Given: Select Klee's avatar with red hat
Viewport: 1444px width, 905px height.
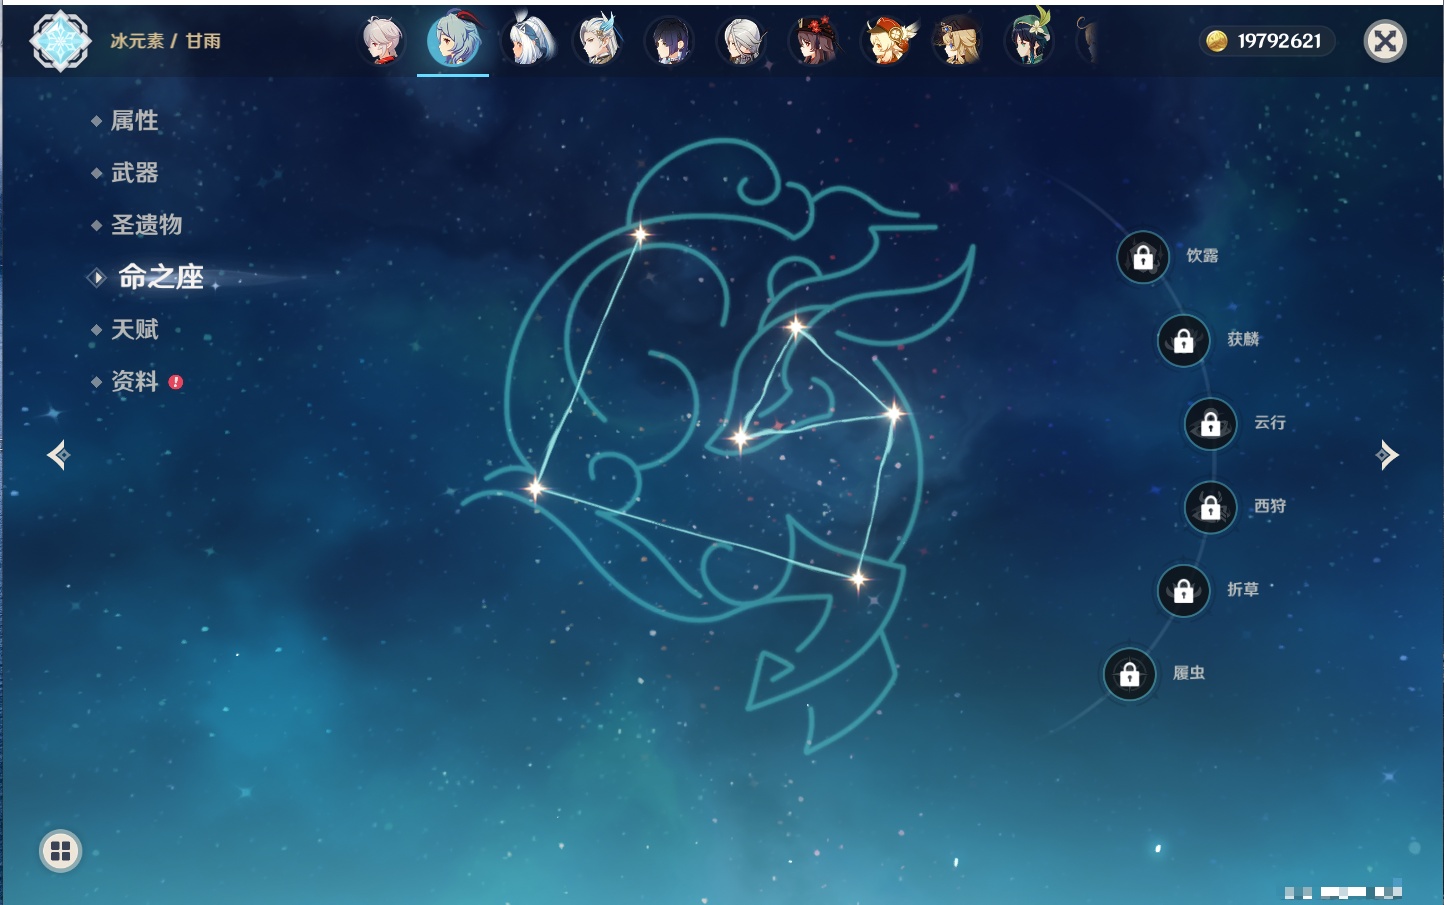Looking at the screenshot, I should pyautogui.click(x=887, y=42).
